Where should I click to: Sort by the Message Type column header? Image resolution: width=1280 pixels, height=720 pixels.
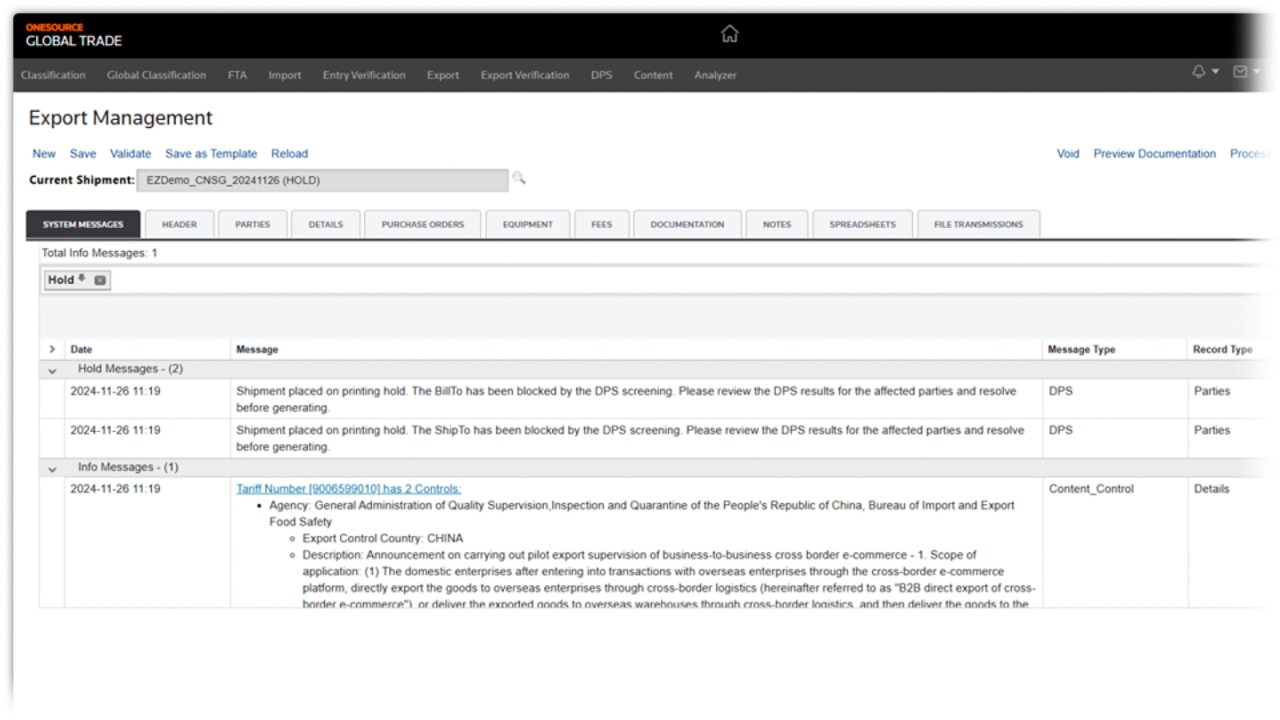1081,350
